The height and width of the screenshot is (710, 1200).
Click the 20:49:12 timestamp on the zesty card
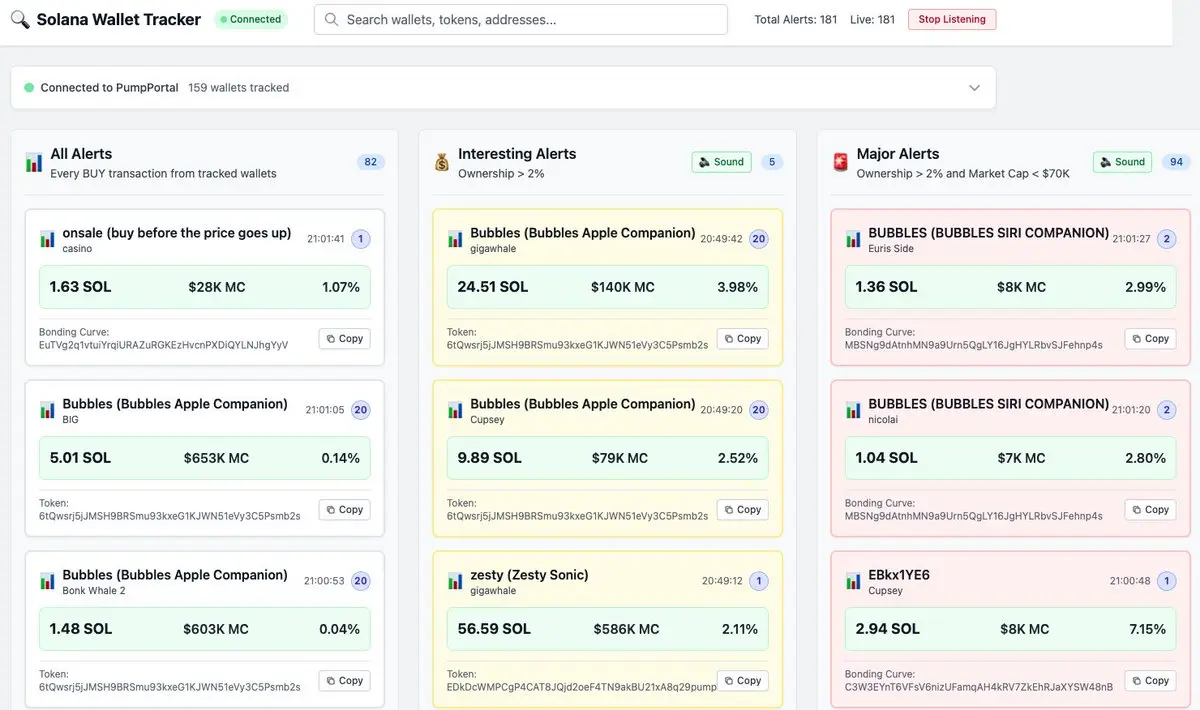[x=722, y=581]
